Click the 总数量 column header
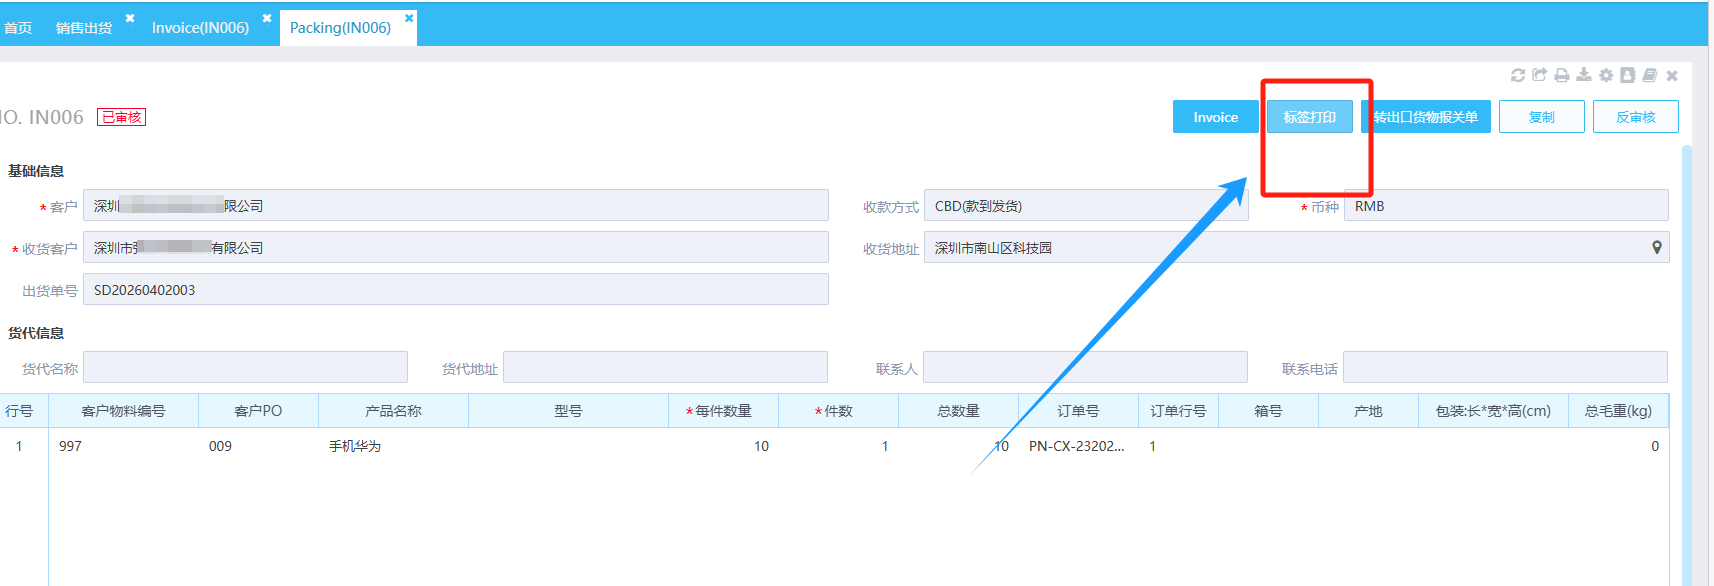 click(958, 411)
